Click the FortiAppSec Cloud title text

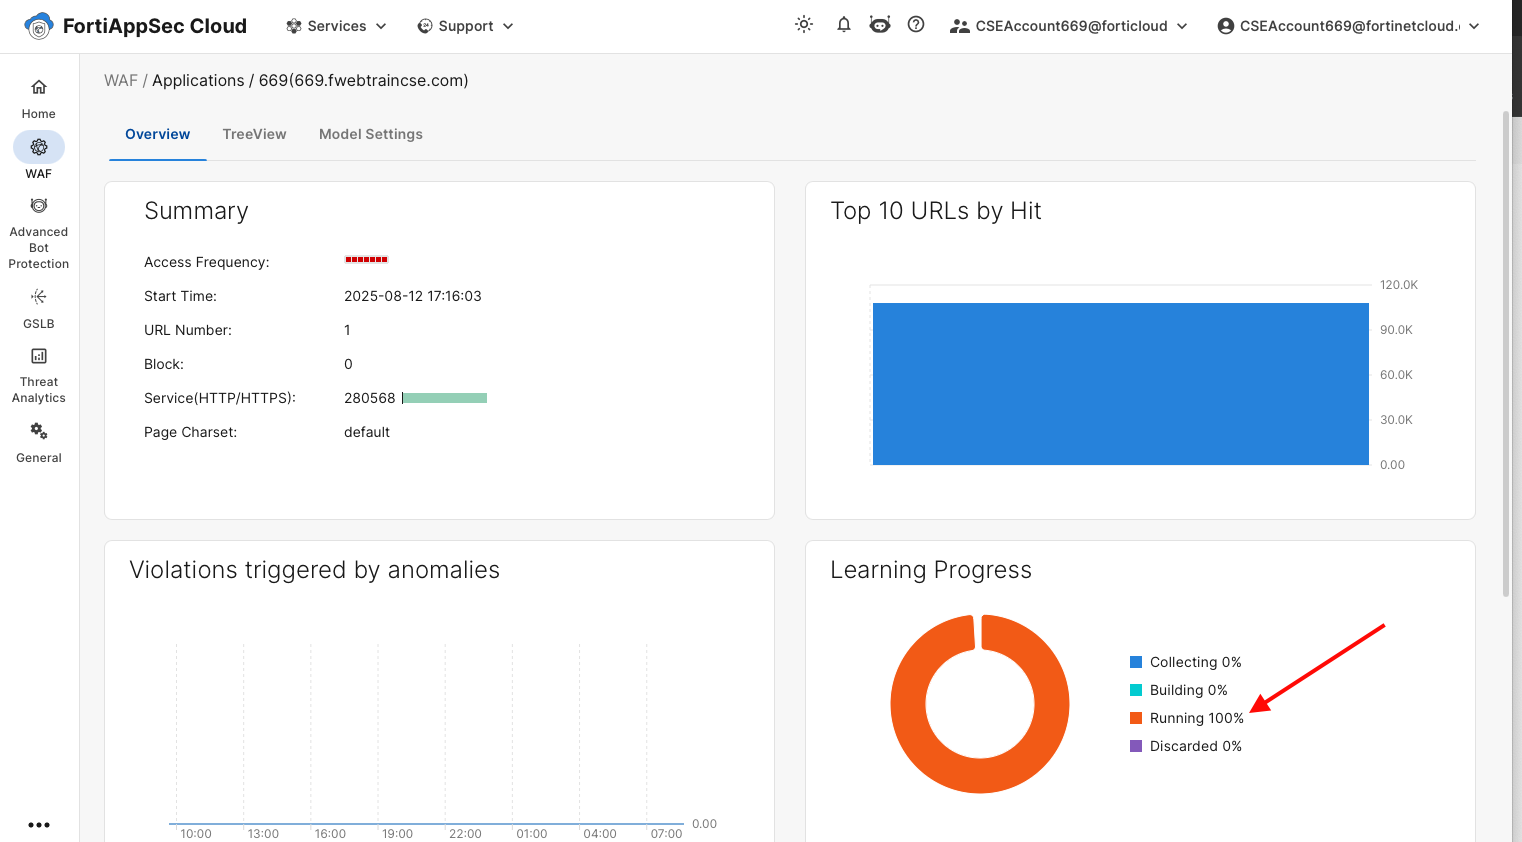pos(155,26)
